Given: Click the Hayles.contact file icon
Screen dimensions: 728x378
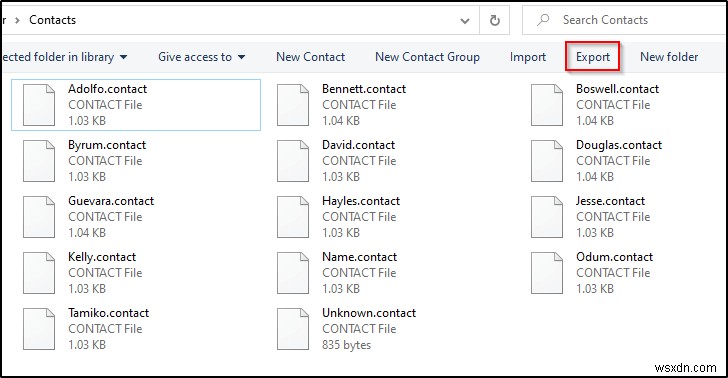Looking at the screenshot, I should (x=293, y=217).
